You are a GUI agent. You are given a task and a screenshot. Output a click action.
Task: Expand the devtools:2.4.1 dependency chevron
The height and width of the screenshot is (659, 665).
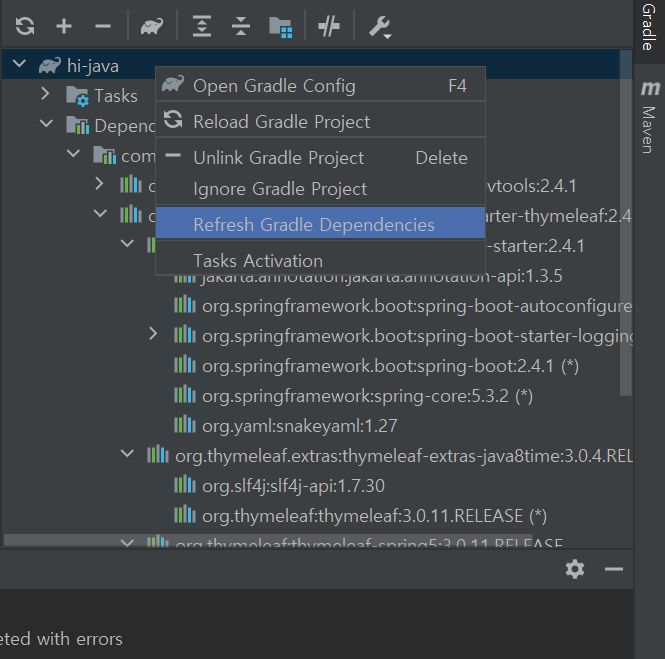(99, 184)
